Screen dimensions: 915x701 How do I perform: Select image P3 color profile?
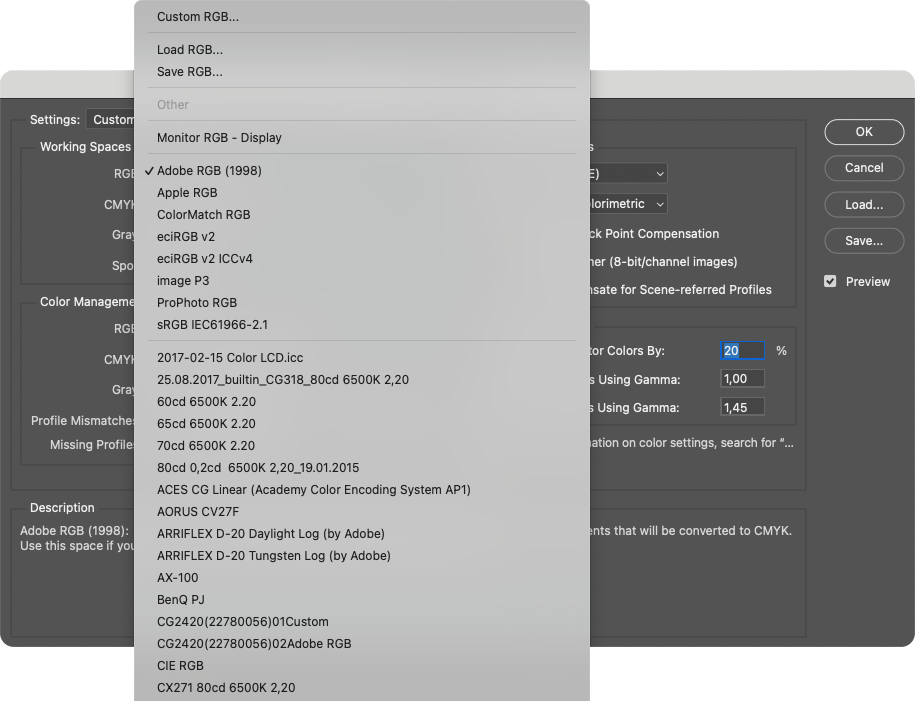(183, 281)
